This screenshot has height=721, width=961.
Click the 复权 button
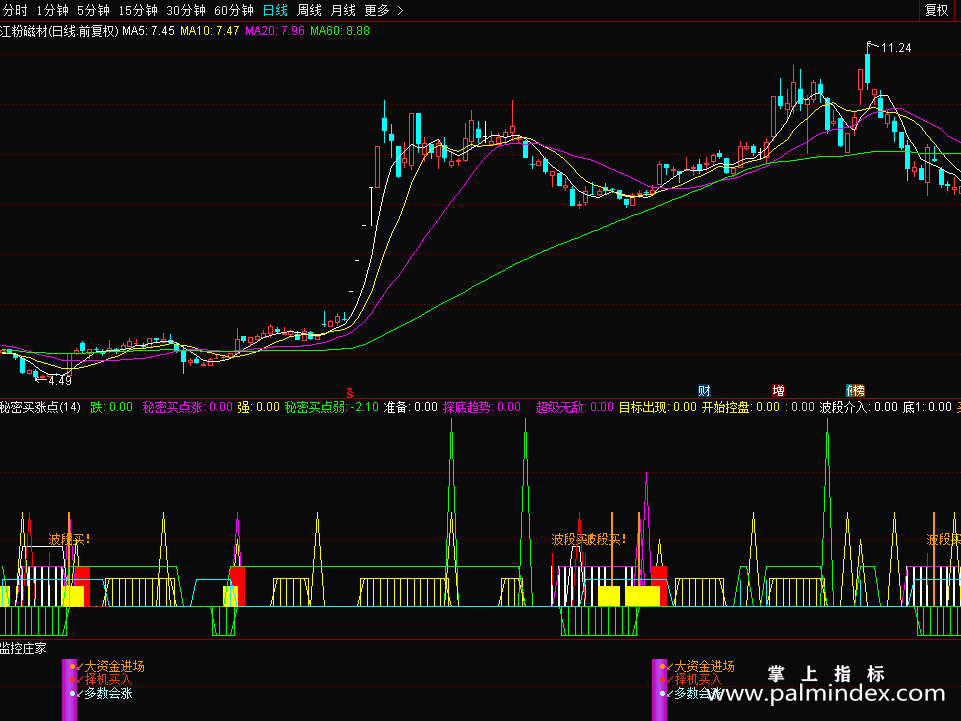tap(936, 10)
